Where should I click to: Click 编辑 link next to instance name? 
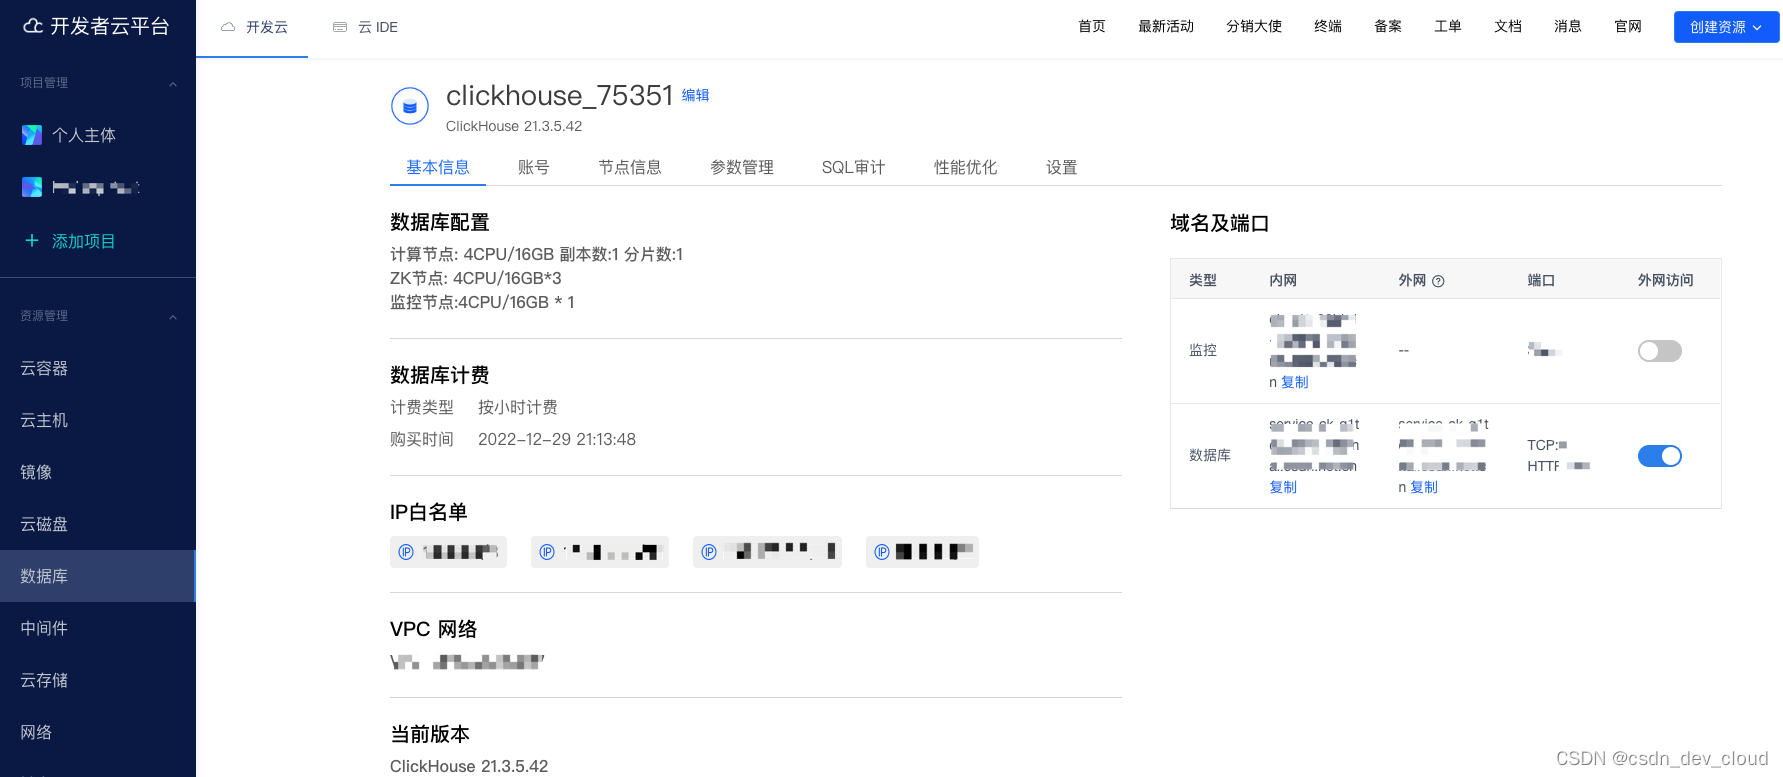point(696,95)
